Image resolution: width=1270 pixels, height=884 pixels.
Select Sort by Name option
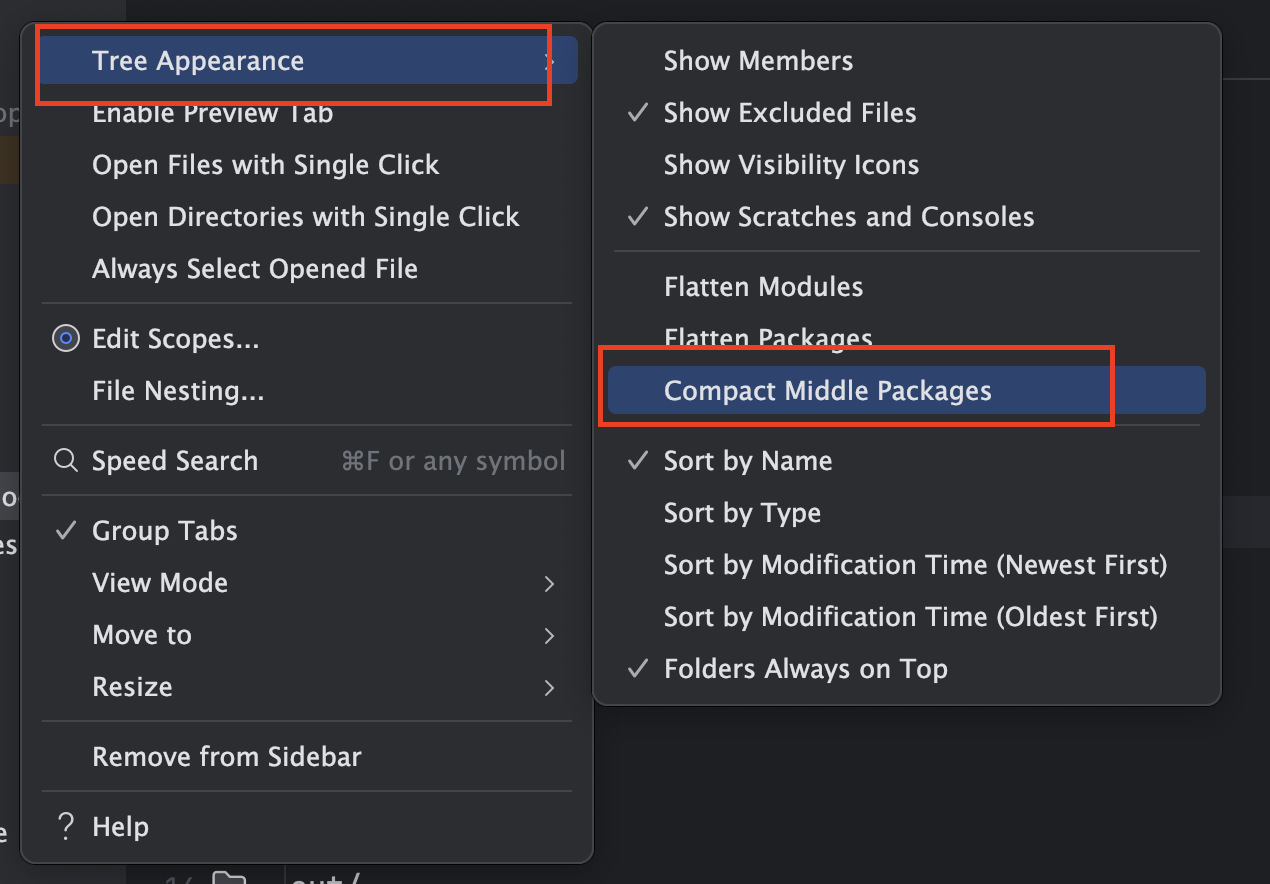coord(747,461)
